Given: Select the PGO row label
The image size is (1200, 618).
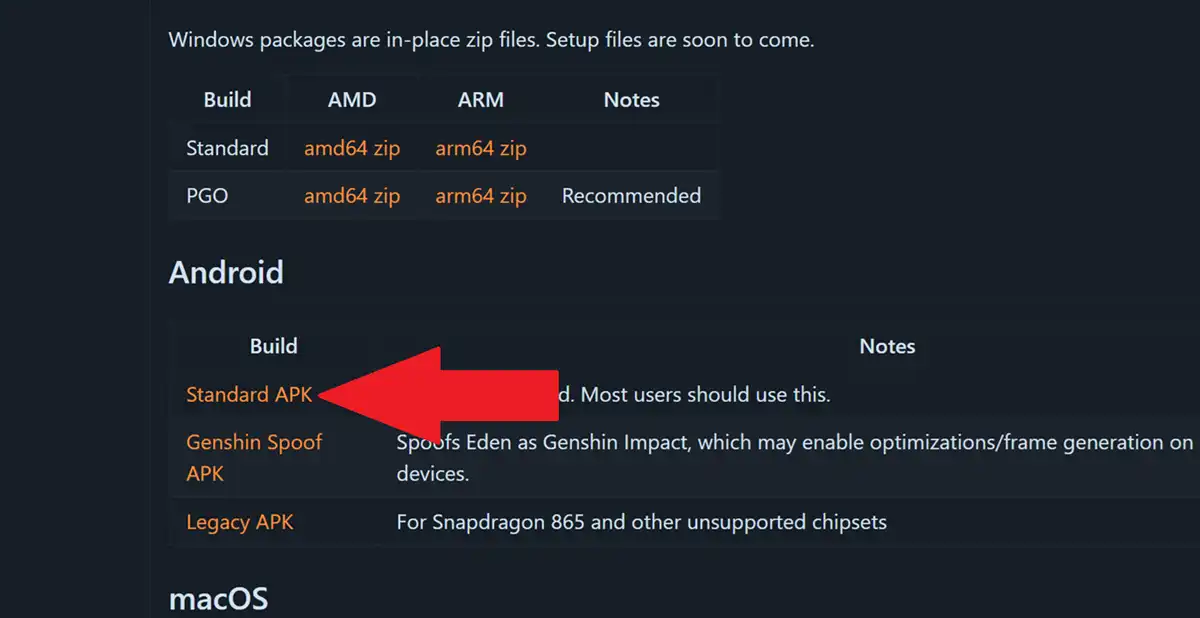Looking at the screenshot, I should 207,195.
